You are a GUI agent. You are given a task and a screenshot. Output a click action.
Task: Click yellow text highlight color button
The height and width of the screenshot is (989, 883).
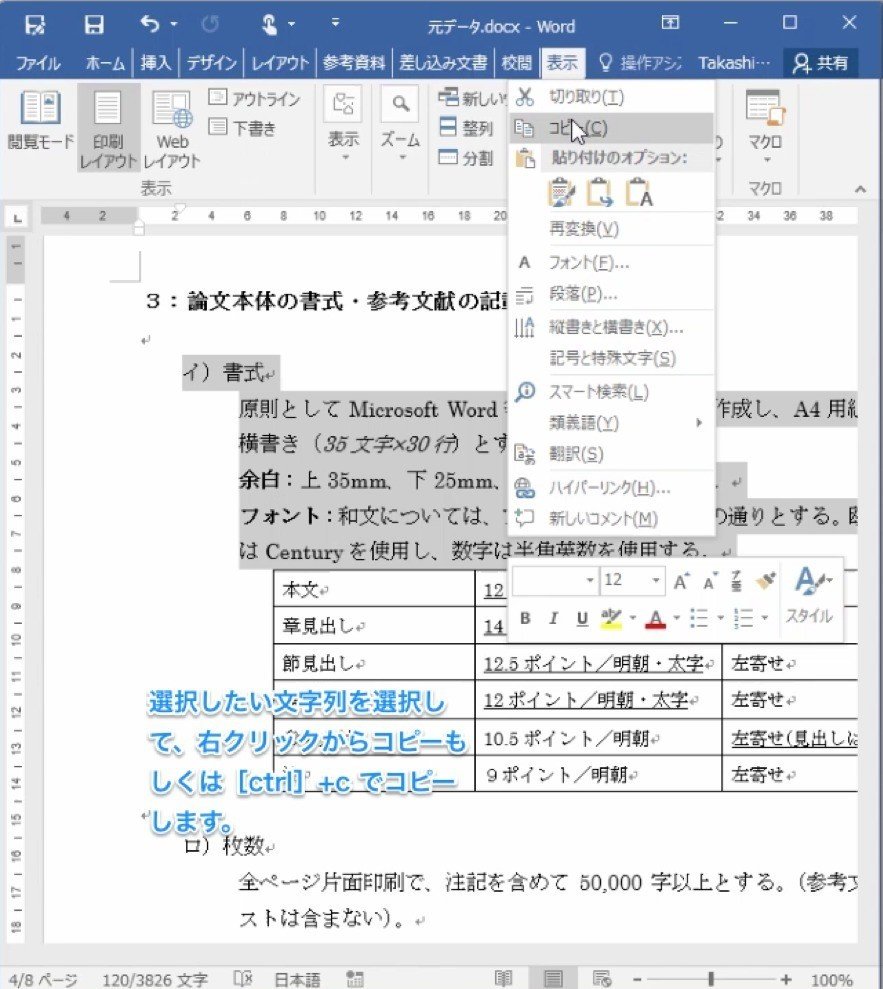coord(611,618)
